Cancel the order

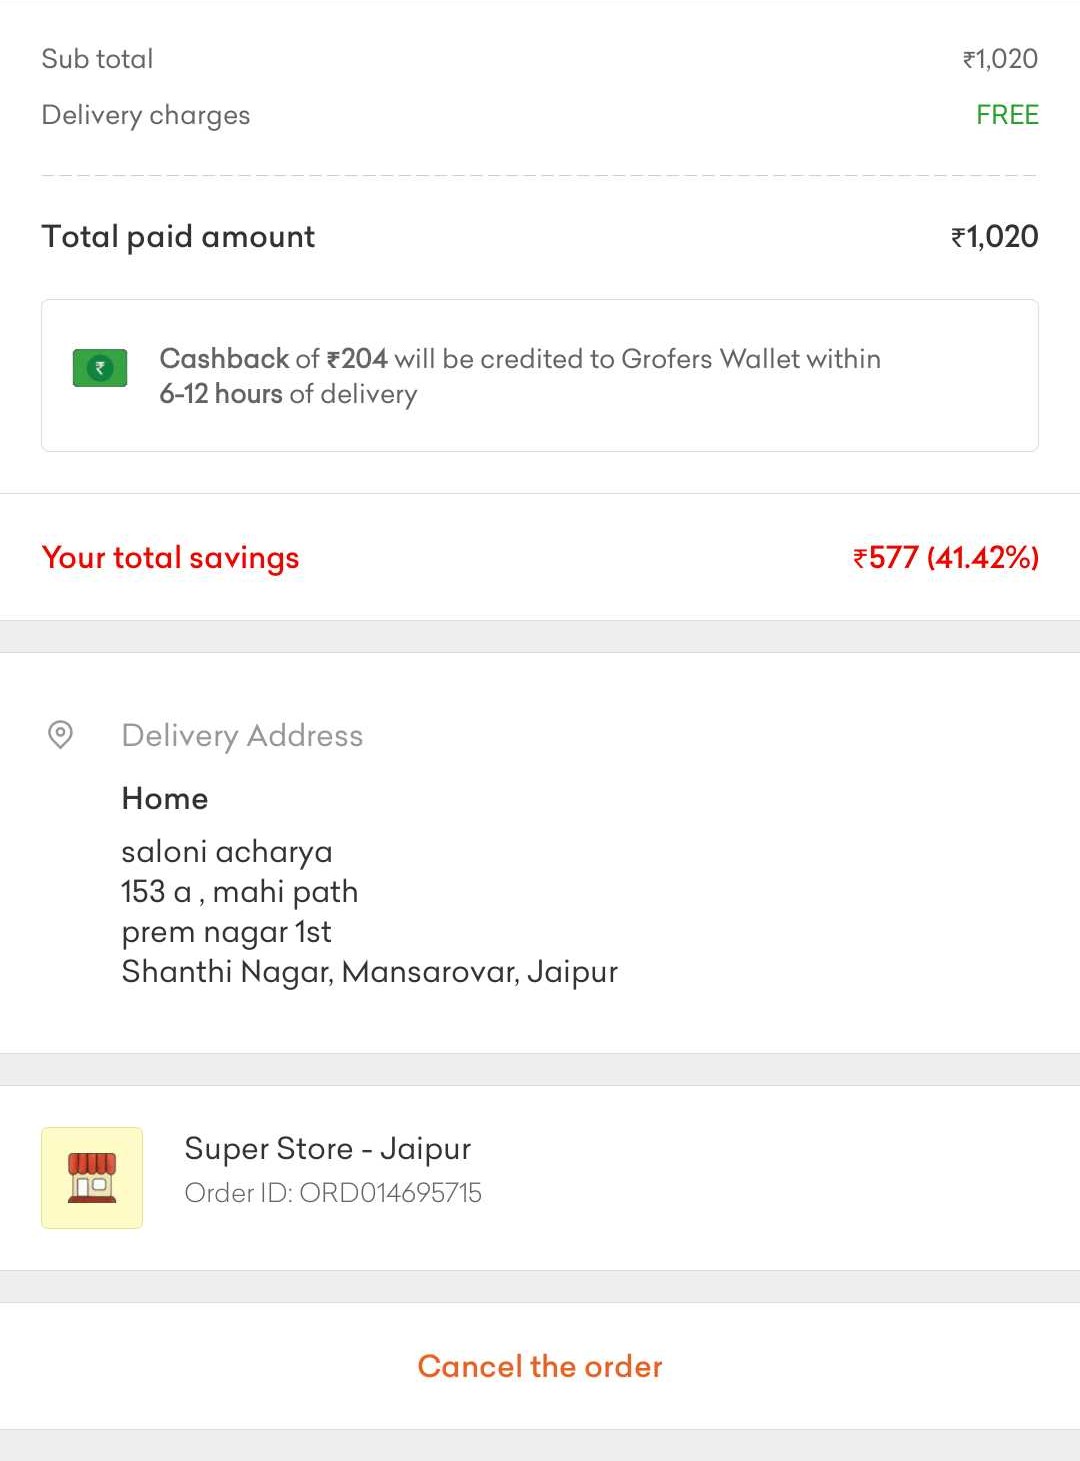(x=540, y=1366)
